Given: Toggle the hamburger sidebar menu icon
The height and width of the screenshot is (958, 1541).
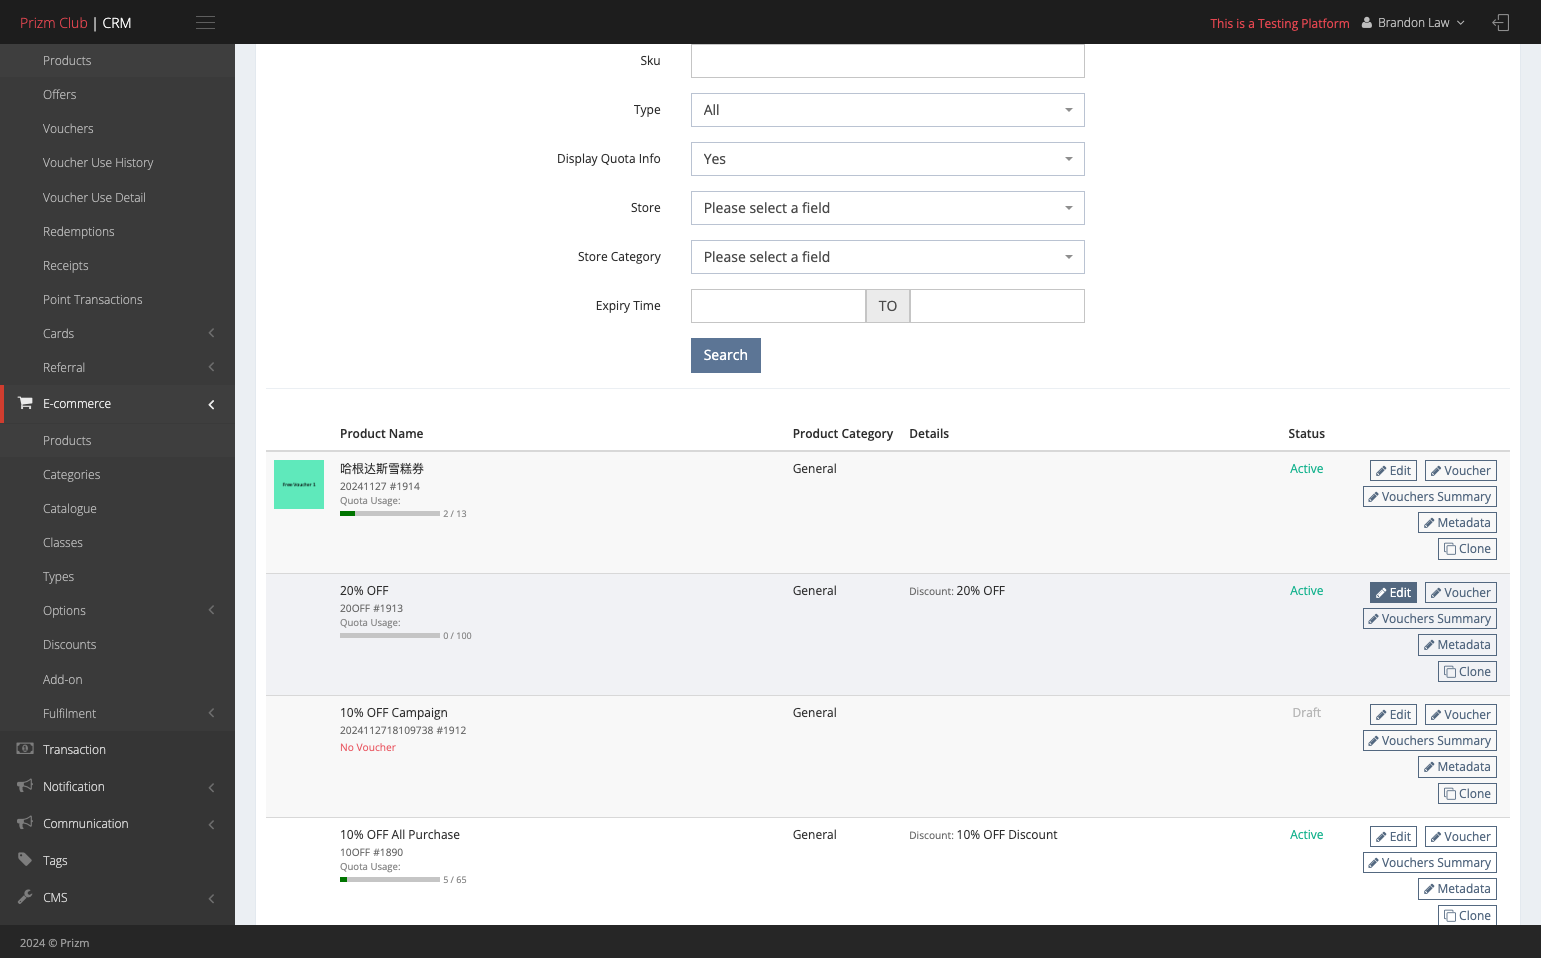Looking at the screenshot, I should point(205,22).
